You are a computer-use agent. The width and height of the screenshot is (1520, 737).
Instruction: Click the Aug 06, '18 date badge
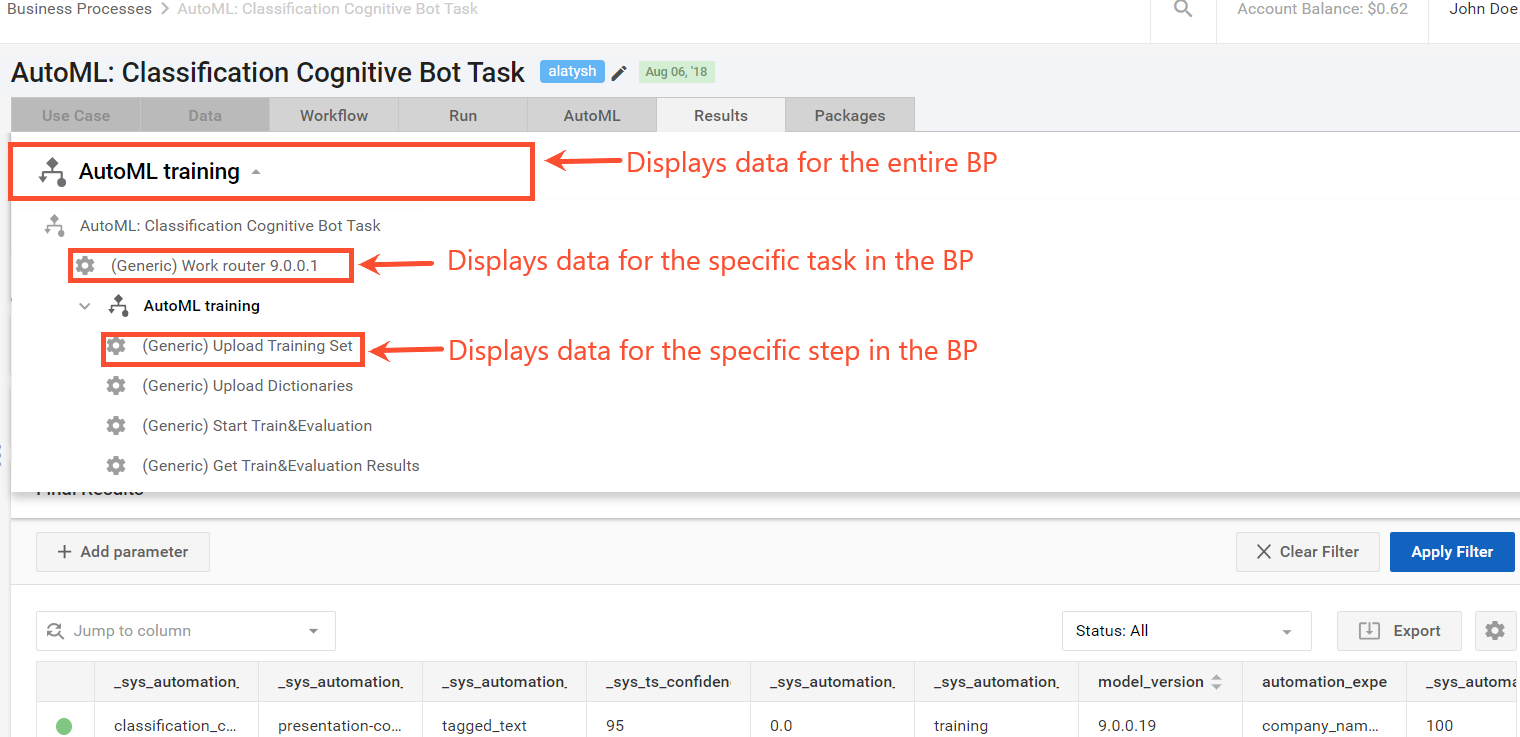click(677, 72)
